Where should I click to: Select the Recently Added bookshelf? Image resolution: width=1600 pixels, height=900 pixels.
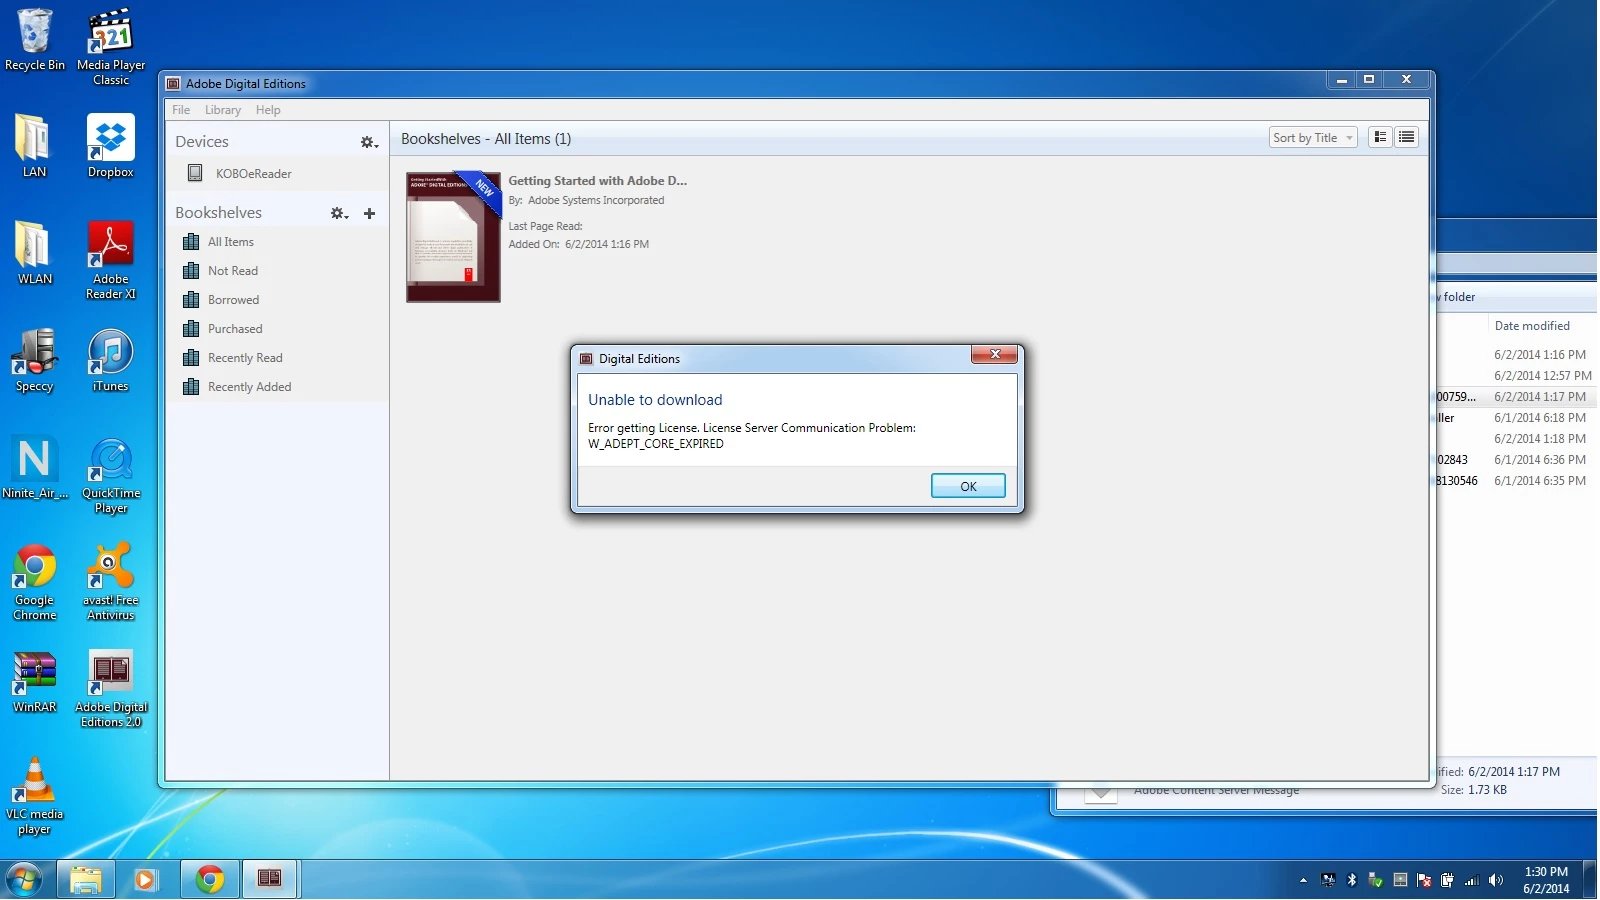click(x=277, y=387)
